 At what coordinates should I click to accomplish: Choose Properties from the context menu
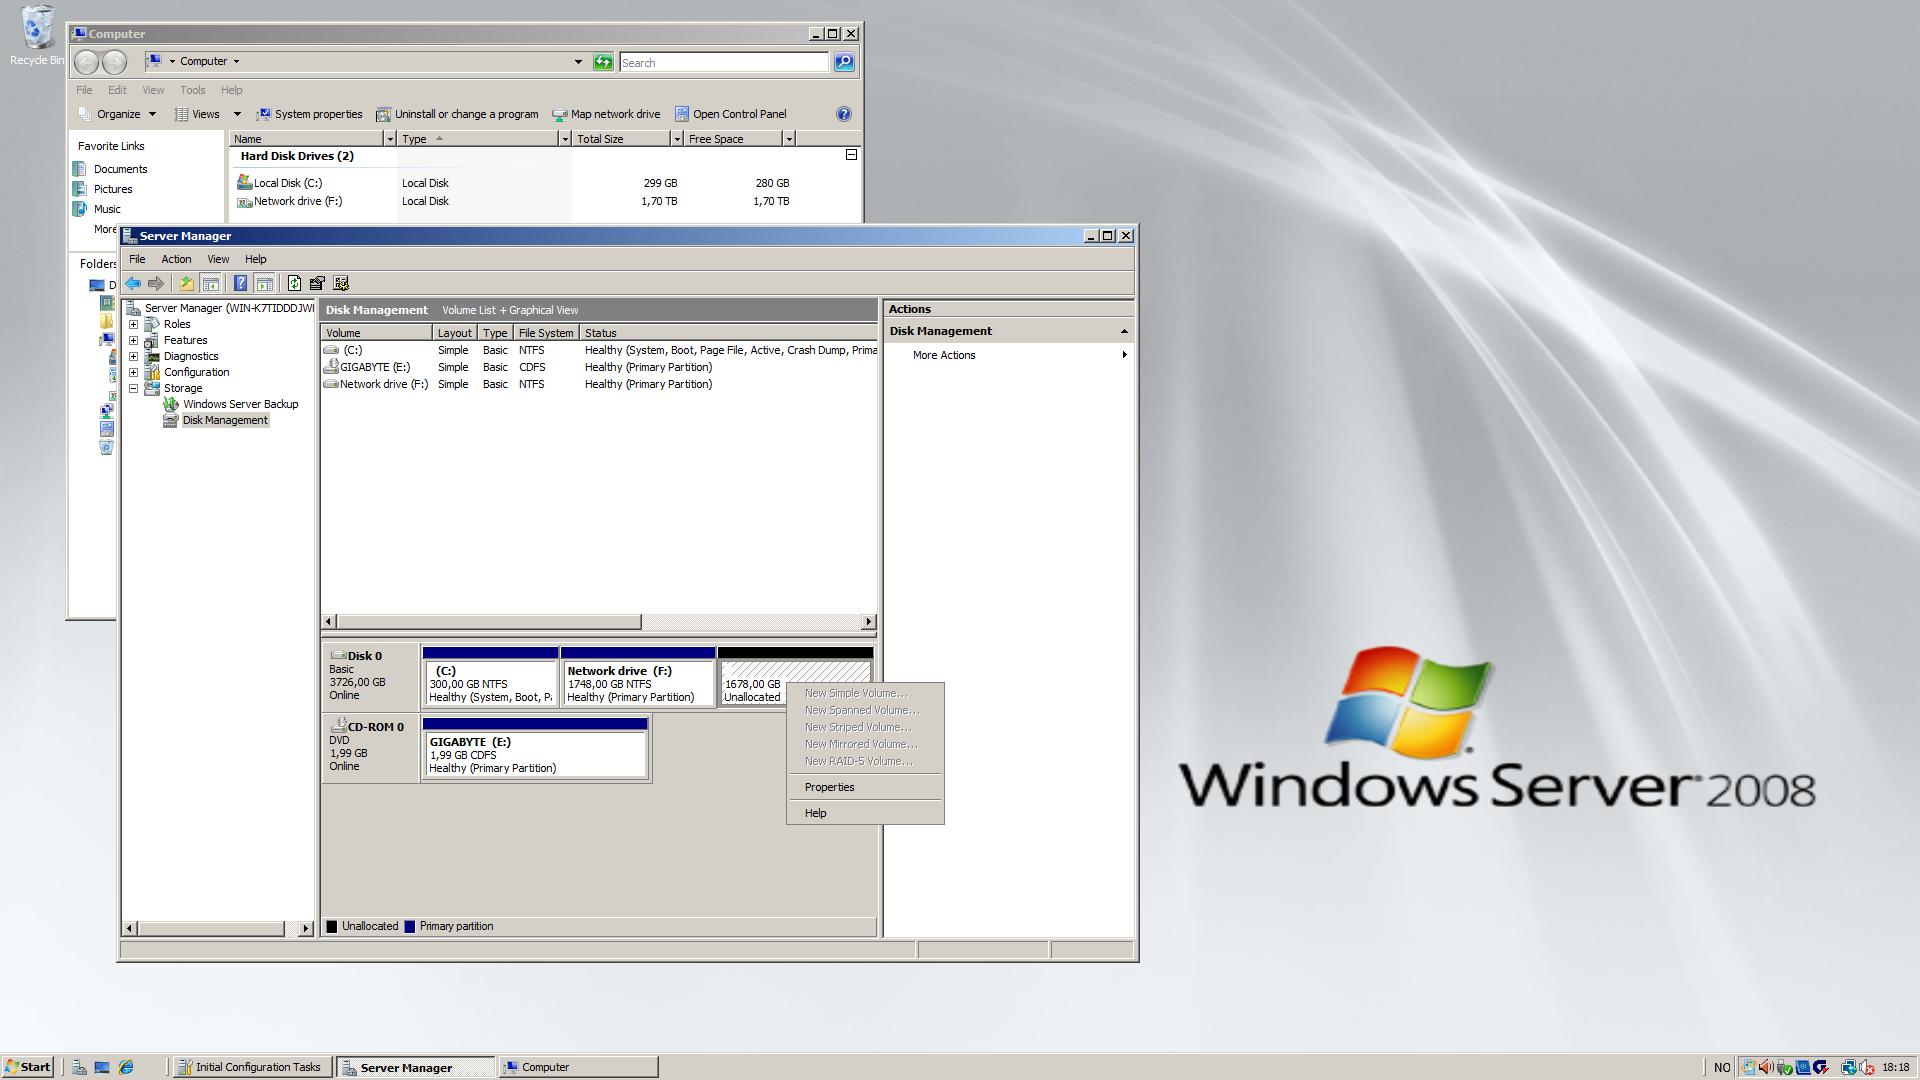click(865, 787)
